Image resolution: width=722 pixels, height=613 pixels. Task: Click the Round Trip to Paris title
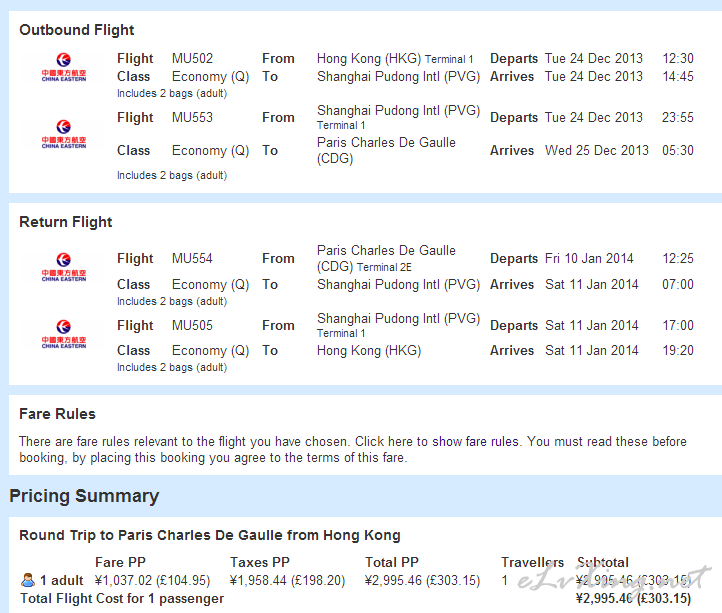point(210,535)
